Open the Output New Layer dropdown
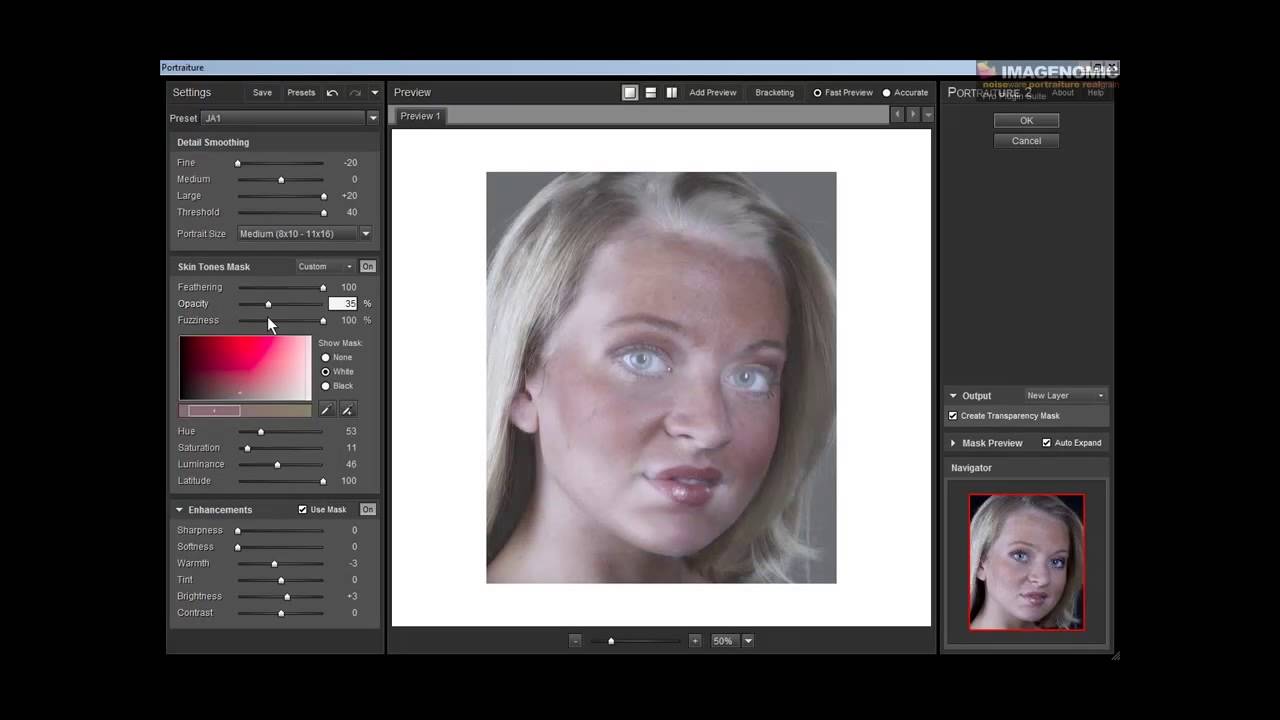The image size is (1280, 720). coord(1065,396)
